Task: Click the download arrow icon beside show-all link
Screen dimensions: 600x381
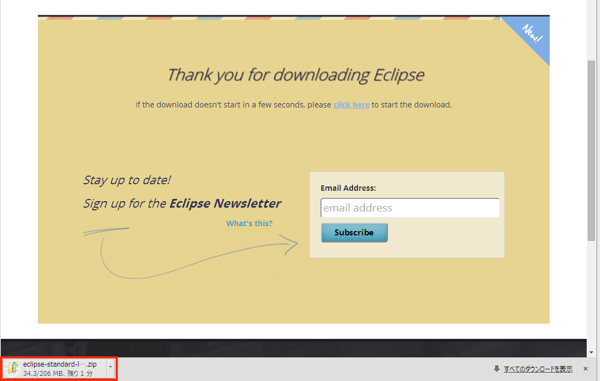Action: (497, 369)
